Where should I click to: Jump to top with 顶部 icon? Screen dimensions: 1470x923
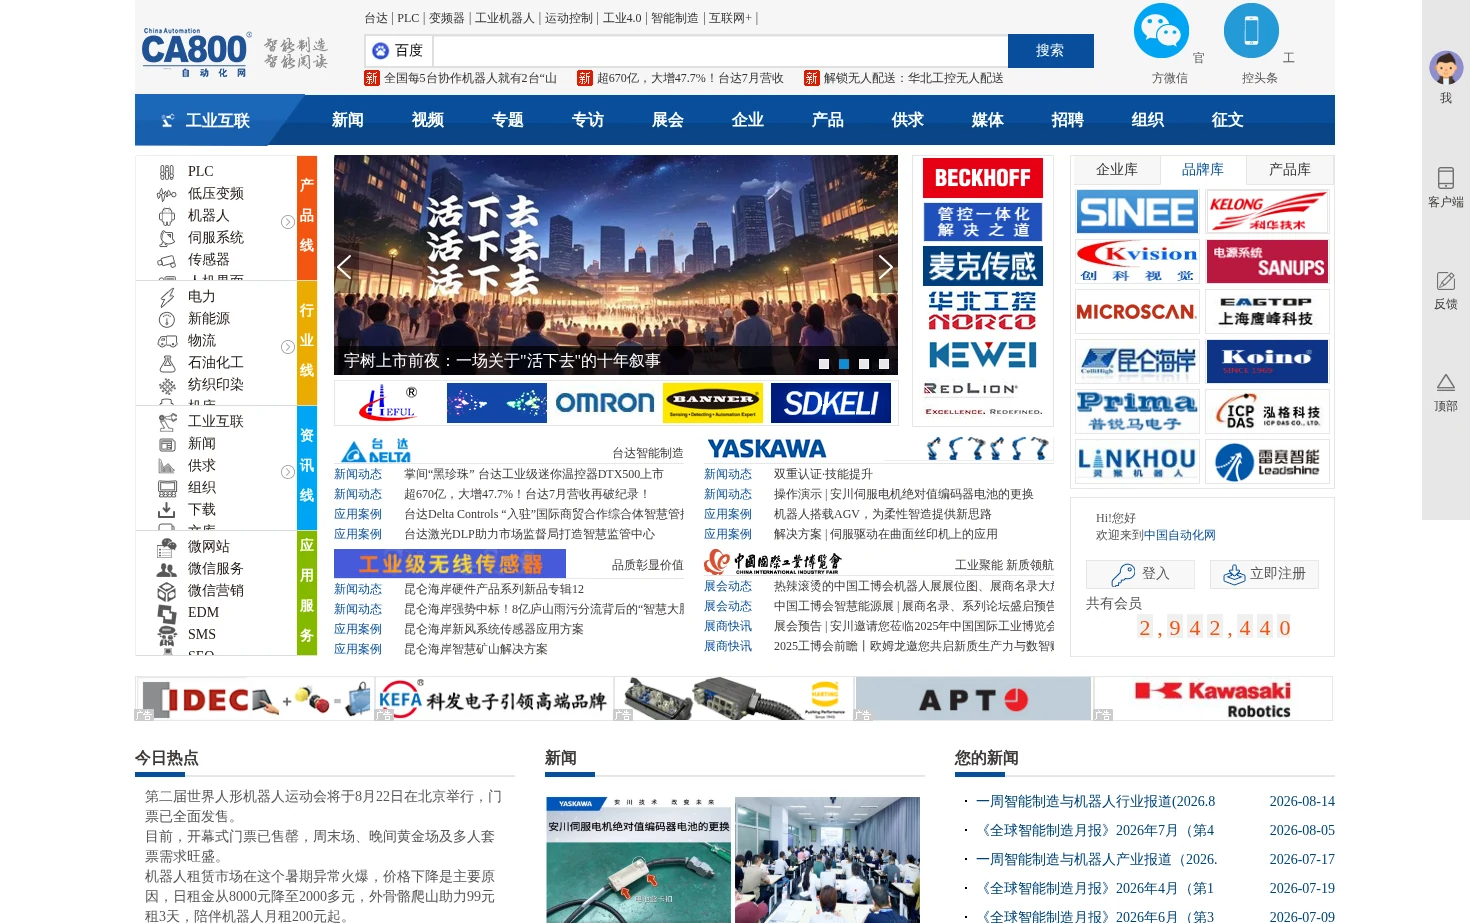1446,383
